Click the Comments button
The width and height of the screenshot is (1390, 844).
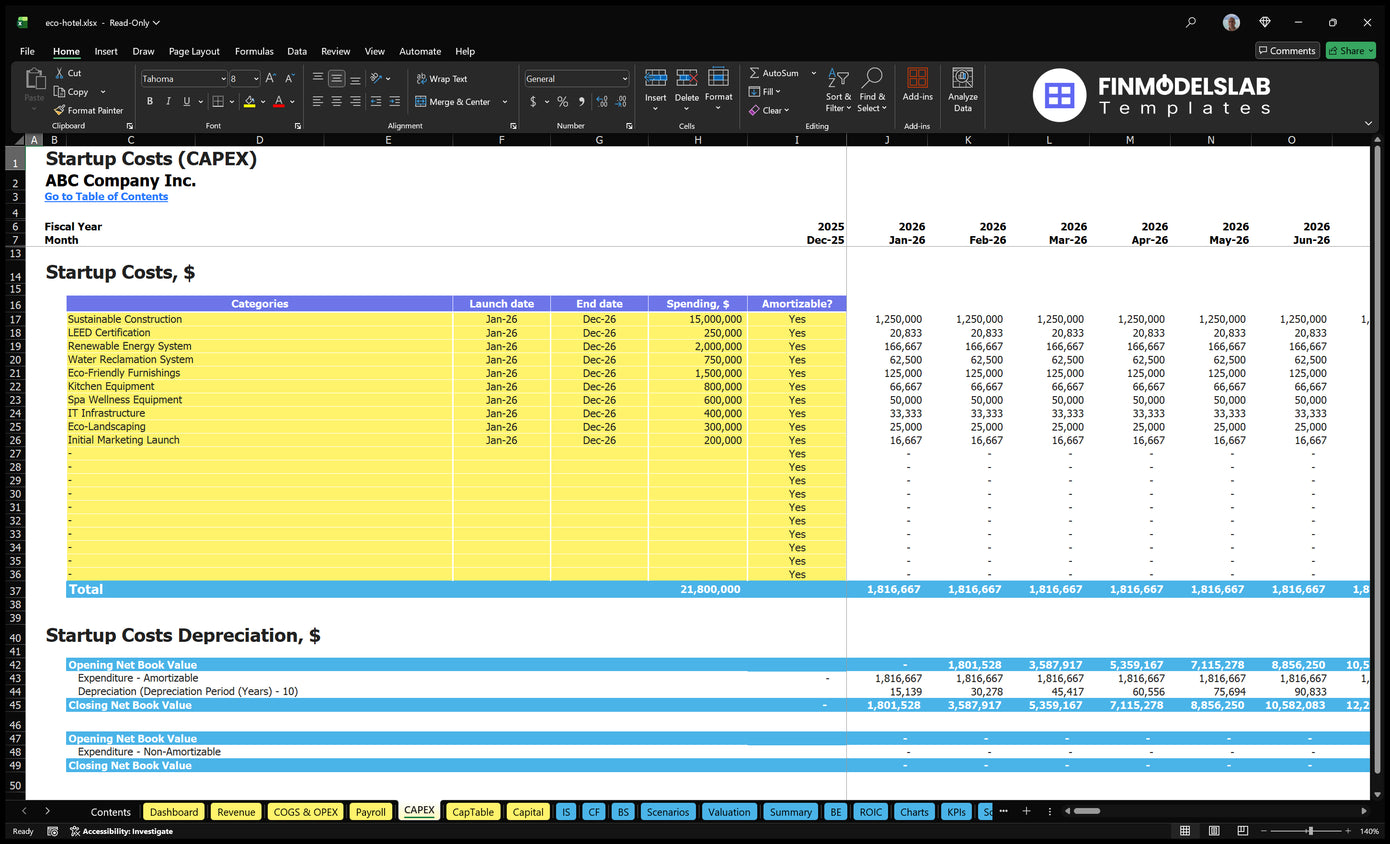[x=1286, y=51]
